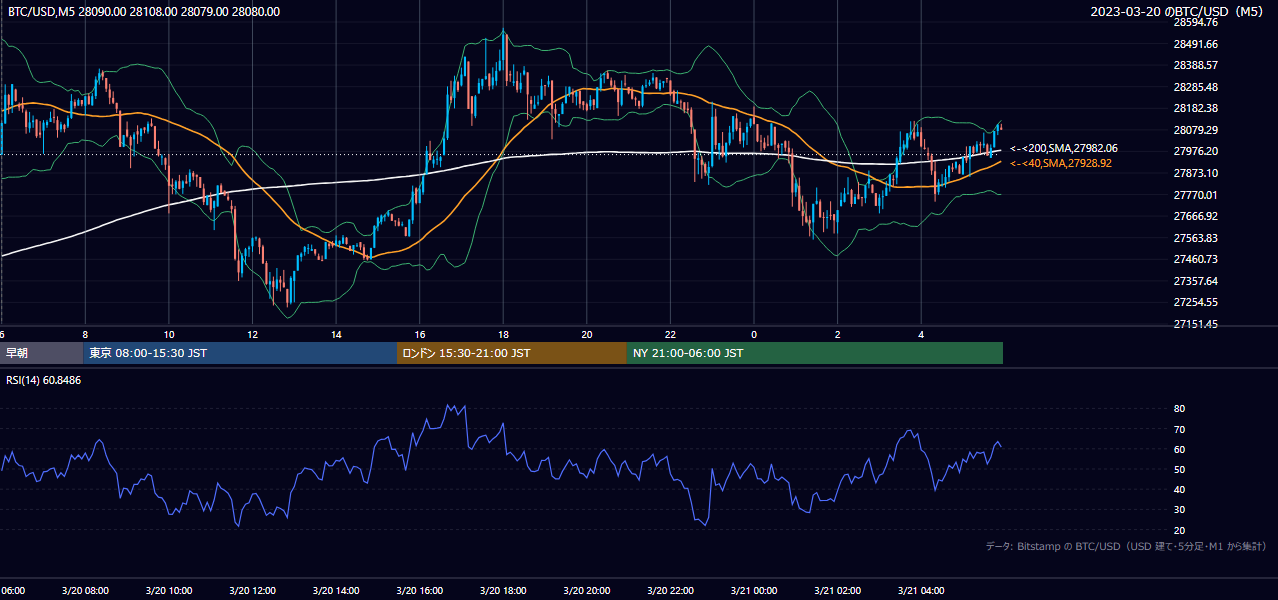
Task: Click the BTC/USD,M5 OHLC header text
Action: click(144, 11)
